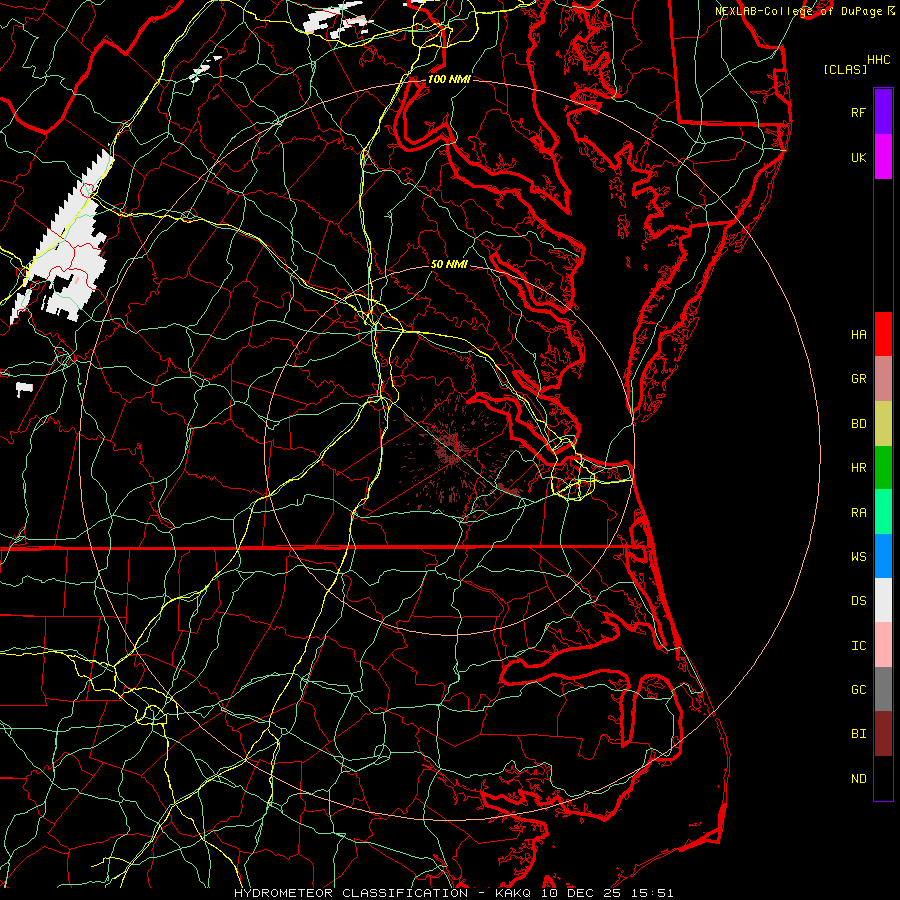Click the RA legend label

pos(858,513)
